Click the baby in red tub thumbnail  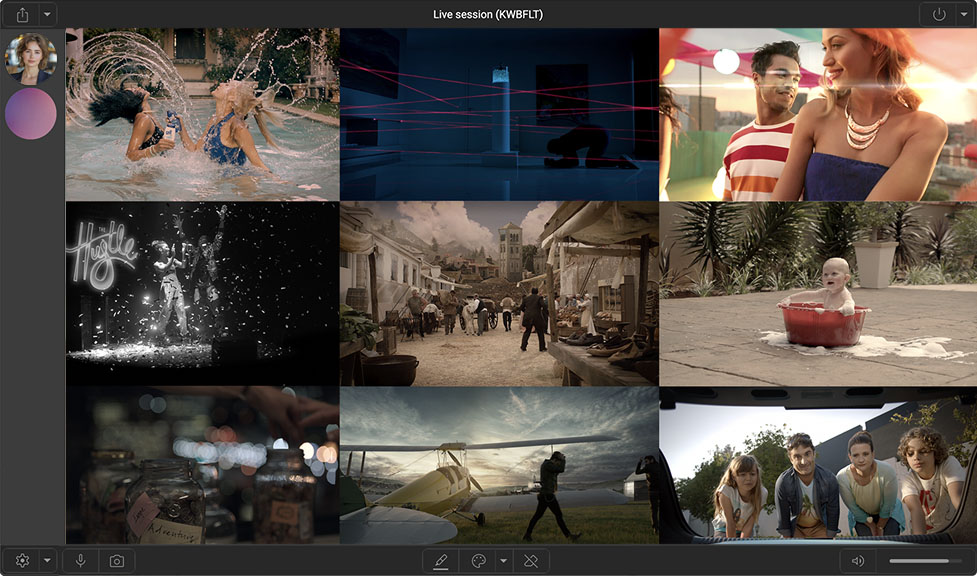click(x=817, y=294)
